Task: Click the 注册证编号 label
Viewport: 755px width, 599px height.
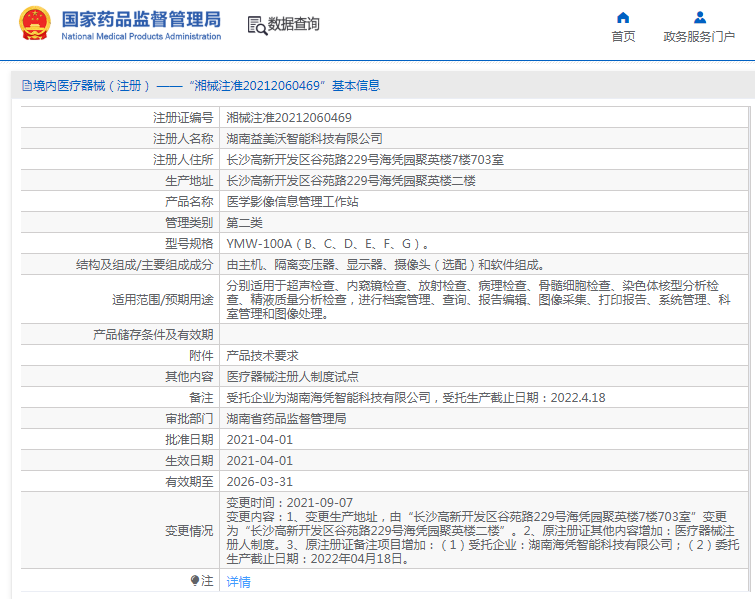Action: pos(183,117)
